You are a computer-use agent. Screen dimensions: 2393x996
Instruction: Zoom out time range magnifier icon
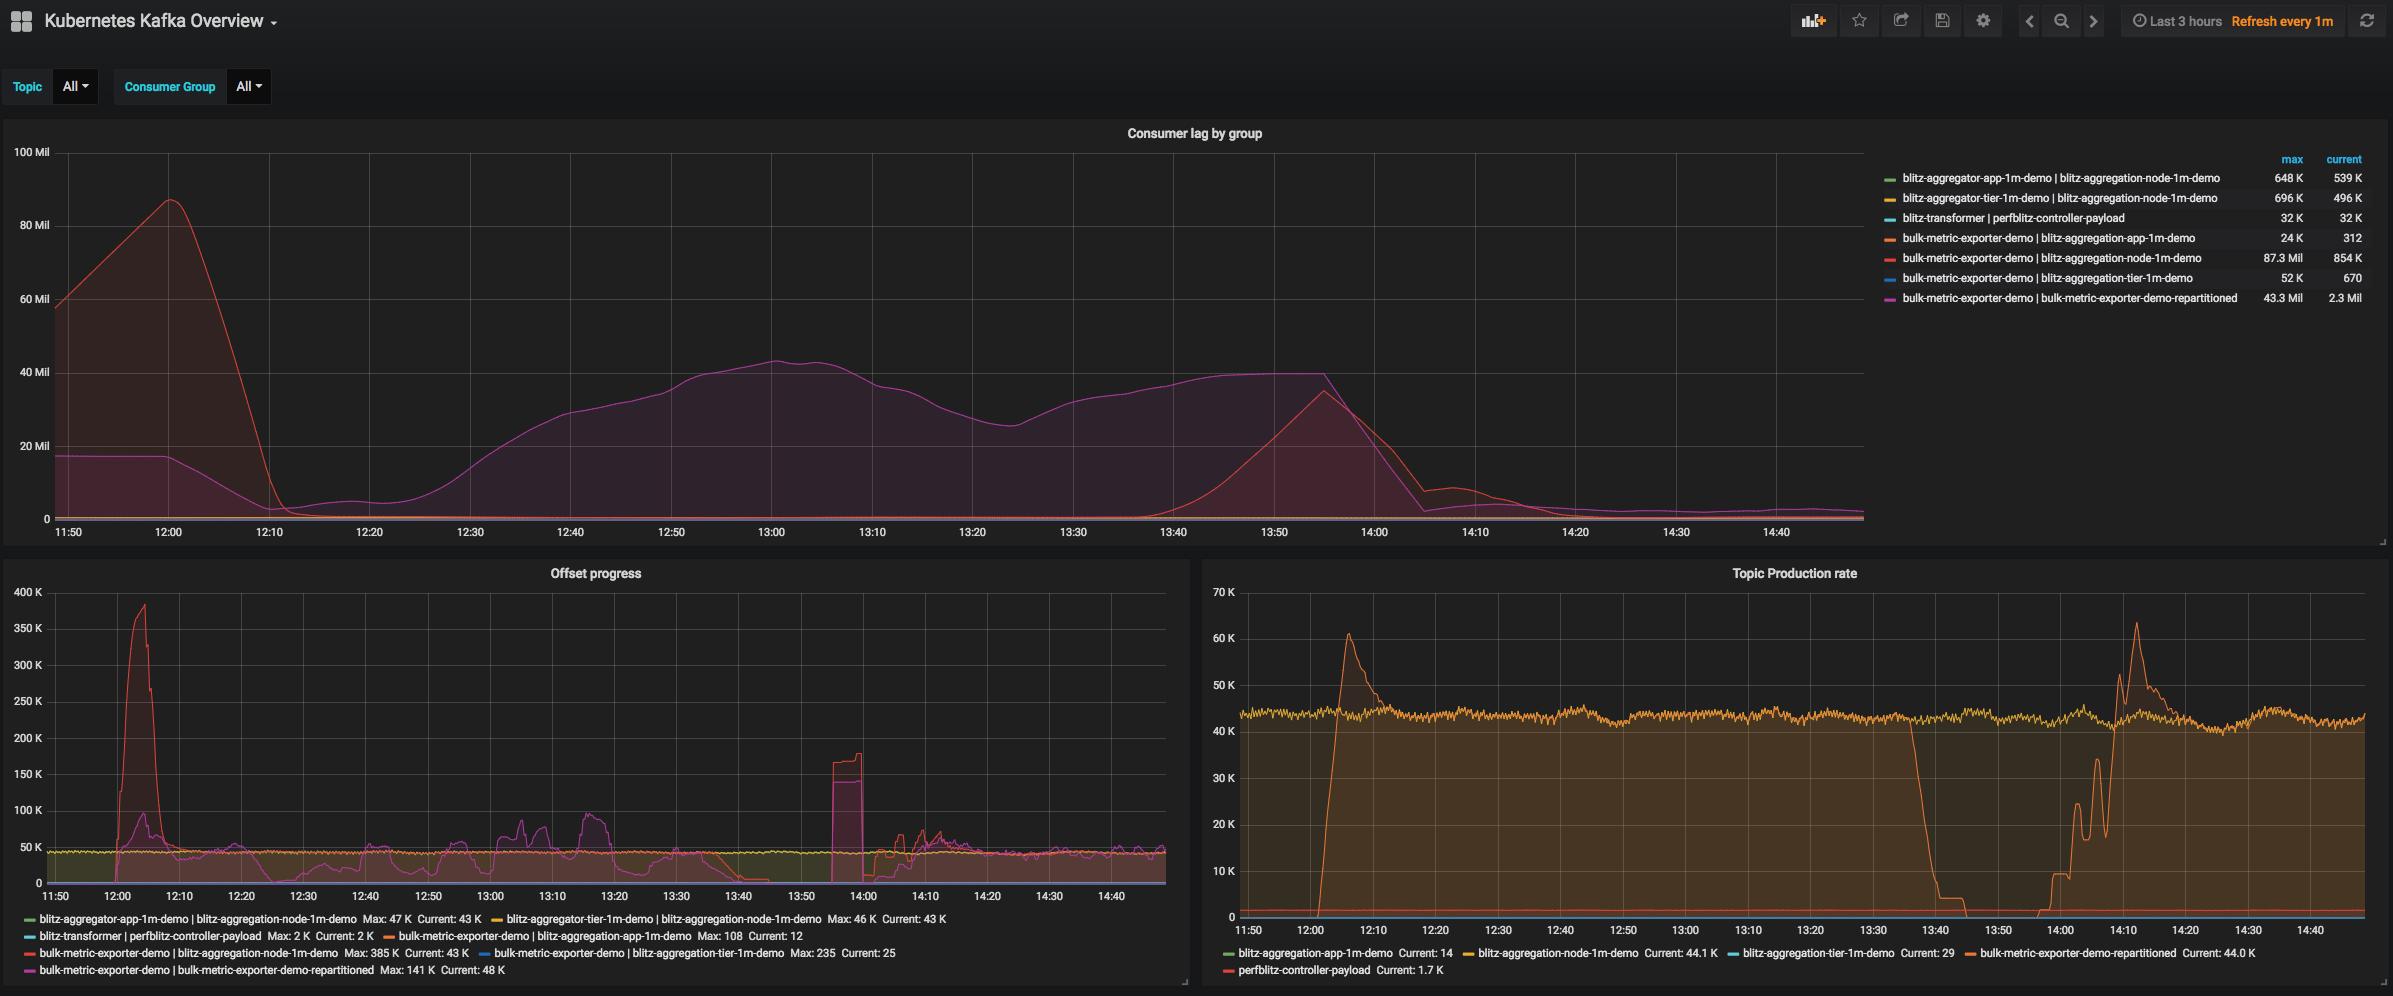click(2061, 21)
